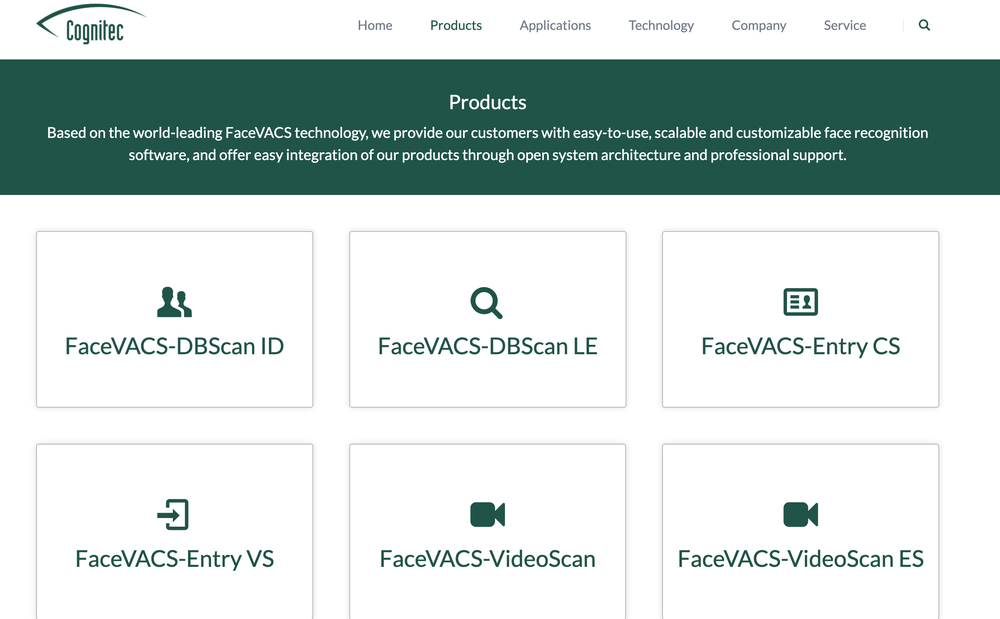Open the search magnifier in the navigation bar
This screenshot has height=619, width=1000.
(924, 25)
